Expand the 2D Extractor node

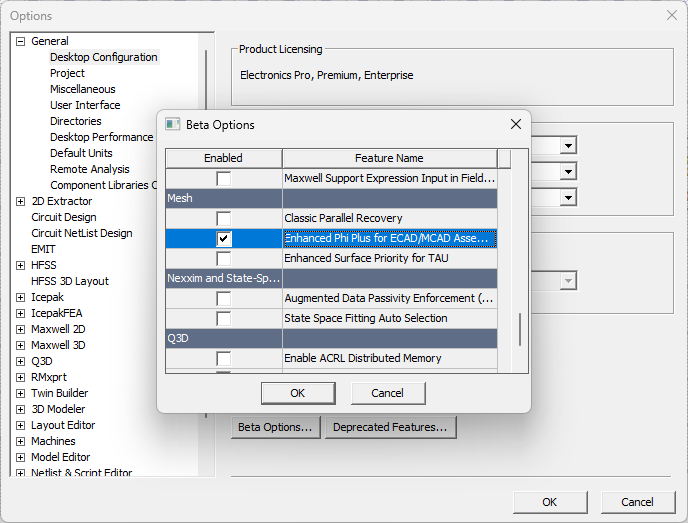[x=20, y=201]
